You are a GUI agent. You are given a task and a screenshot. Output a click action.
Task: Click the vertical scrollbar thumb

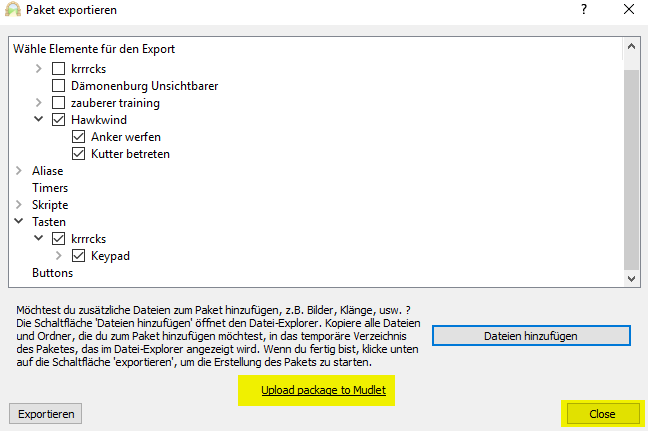click(x=631, y=169)
